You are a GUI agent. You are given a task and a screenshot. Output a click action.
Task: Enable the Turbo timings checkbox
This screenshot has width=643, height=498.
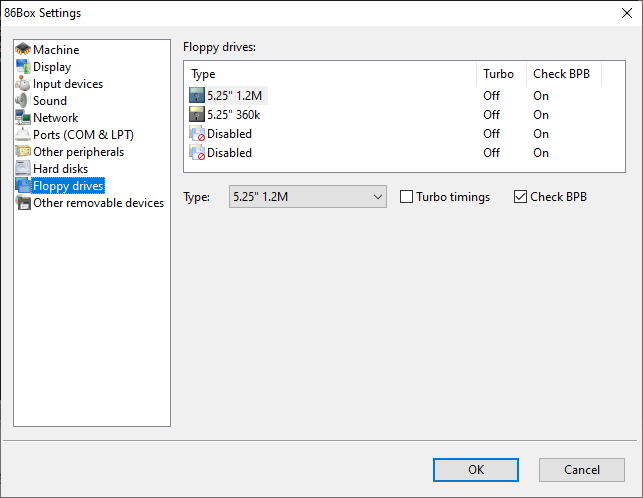(406, 196)
